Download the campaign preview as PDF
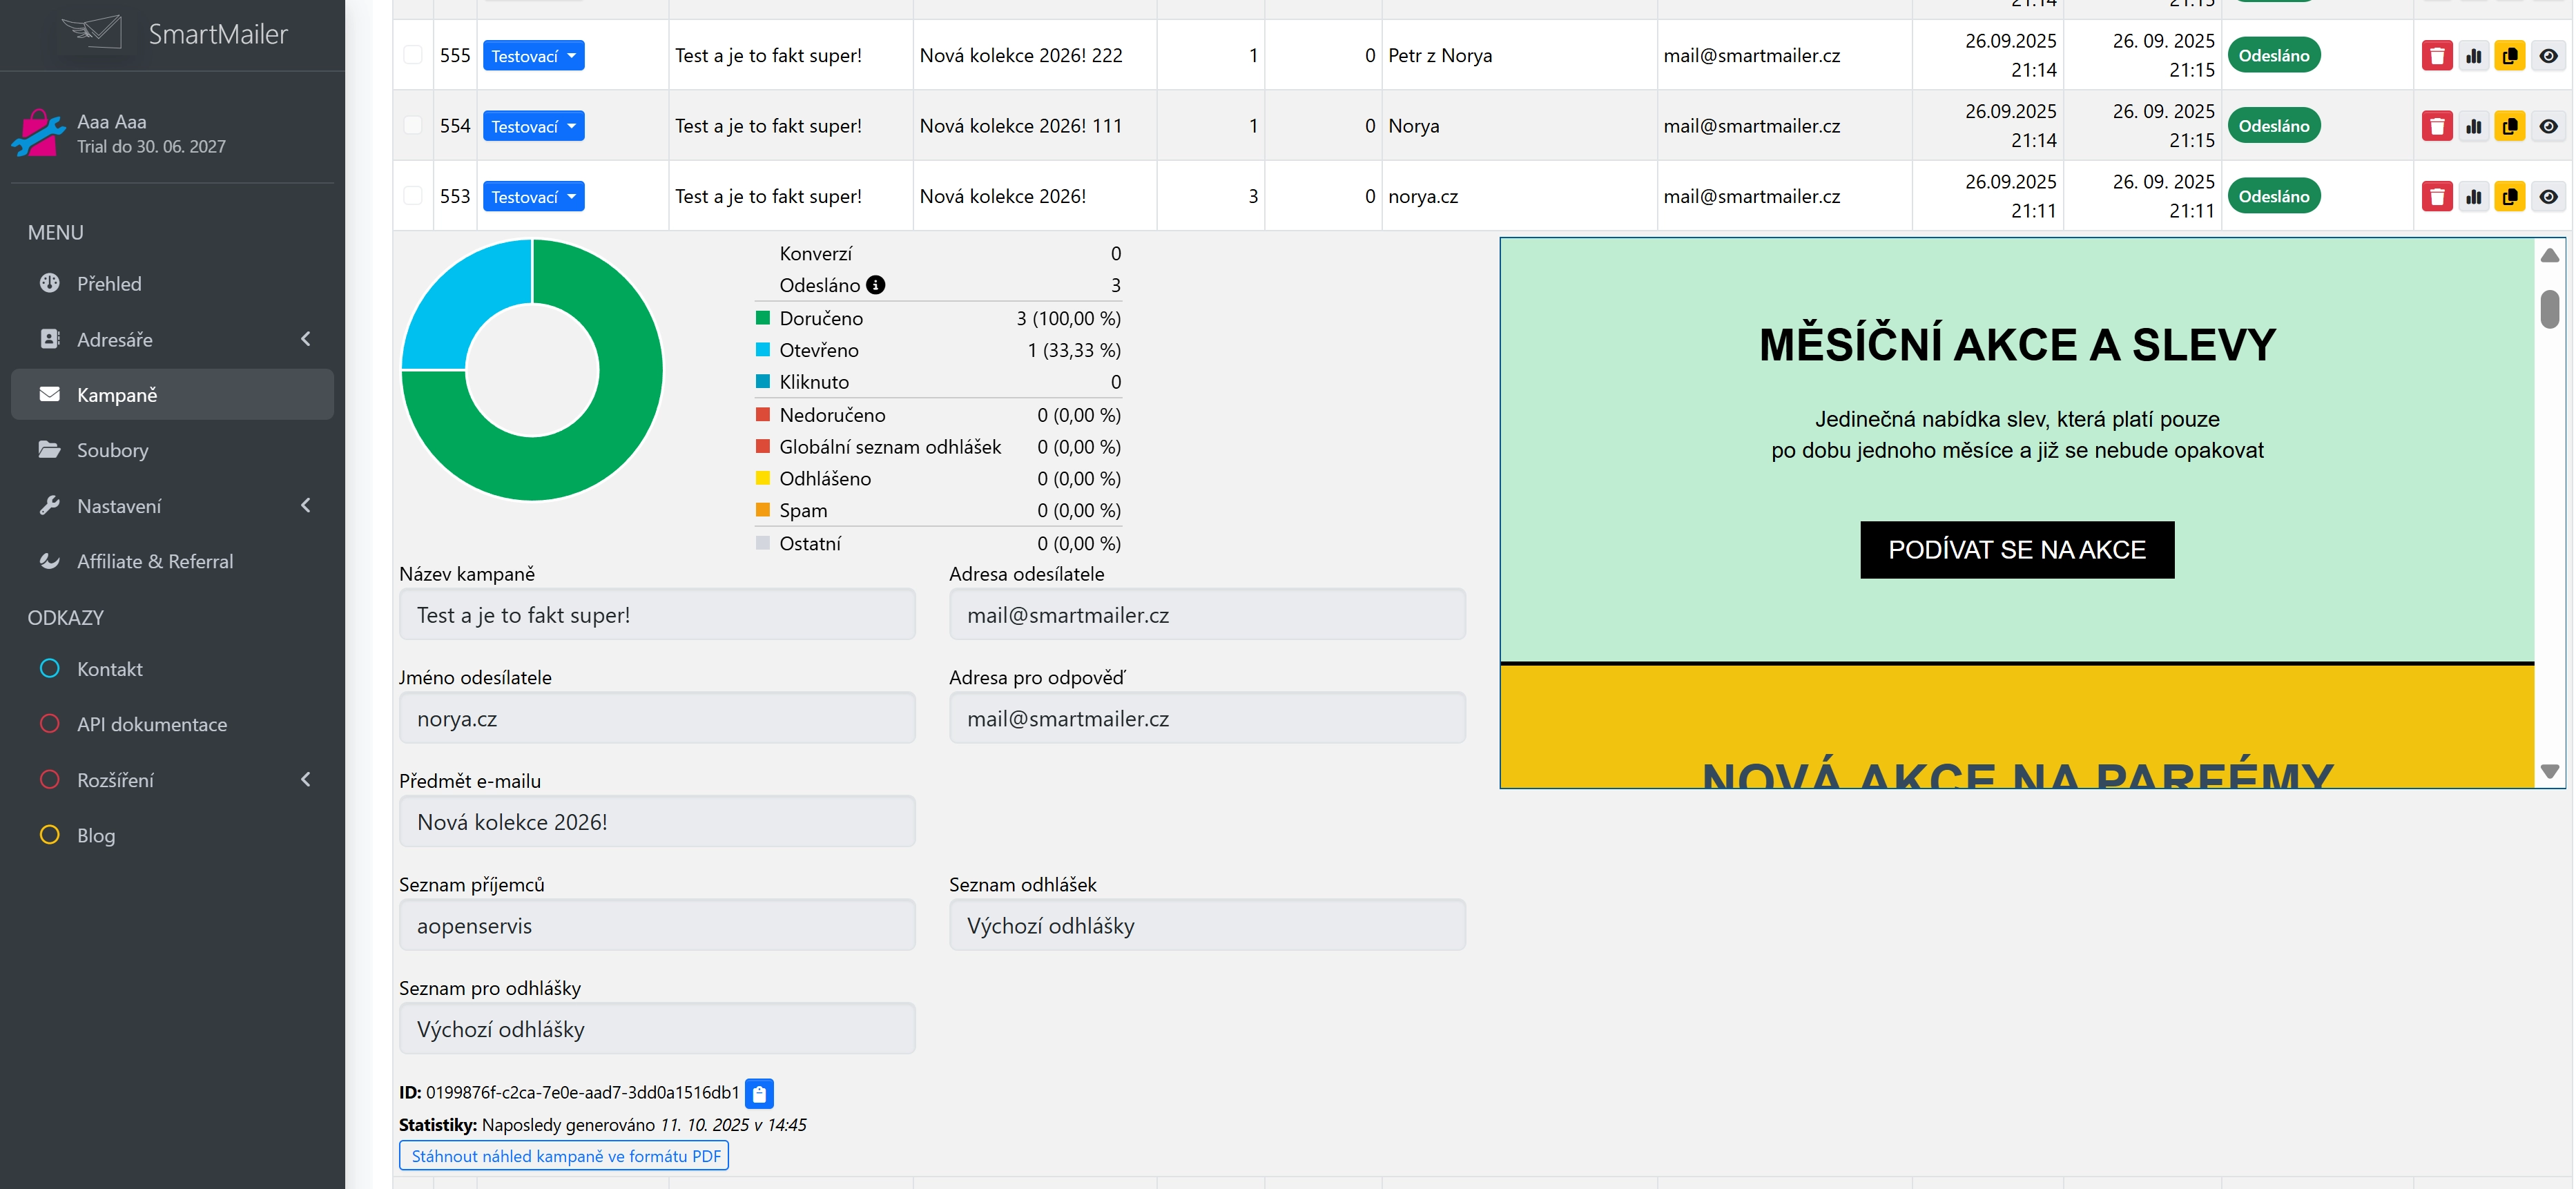 (564, 1156)
